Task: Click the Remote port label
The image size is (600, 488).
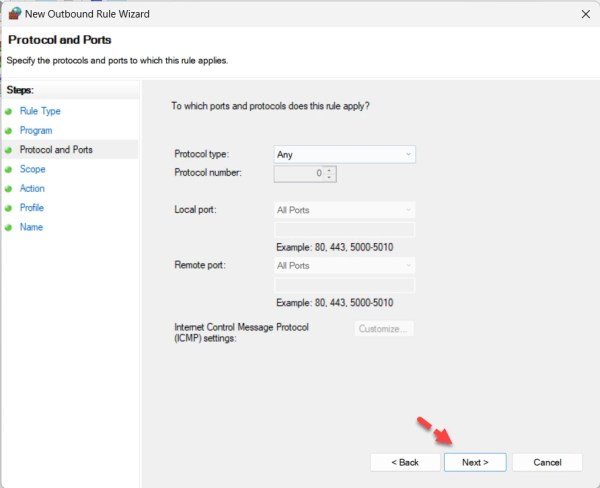Action: coord(200,265)
